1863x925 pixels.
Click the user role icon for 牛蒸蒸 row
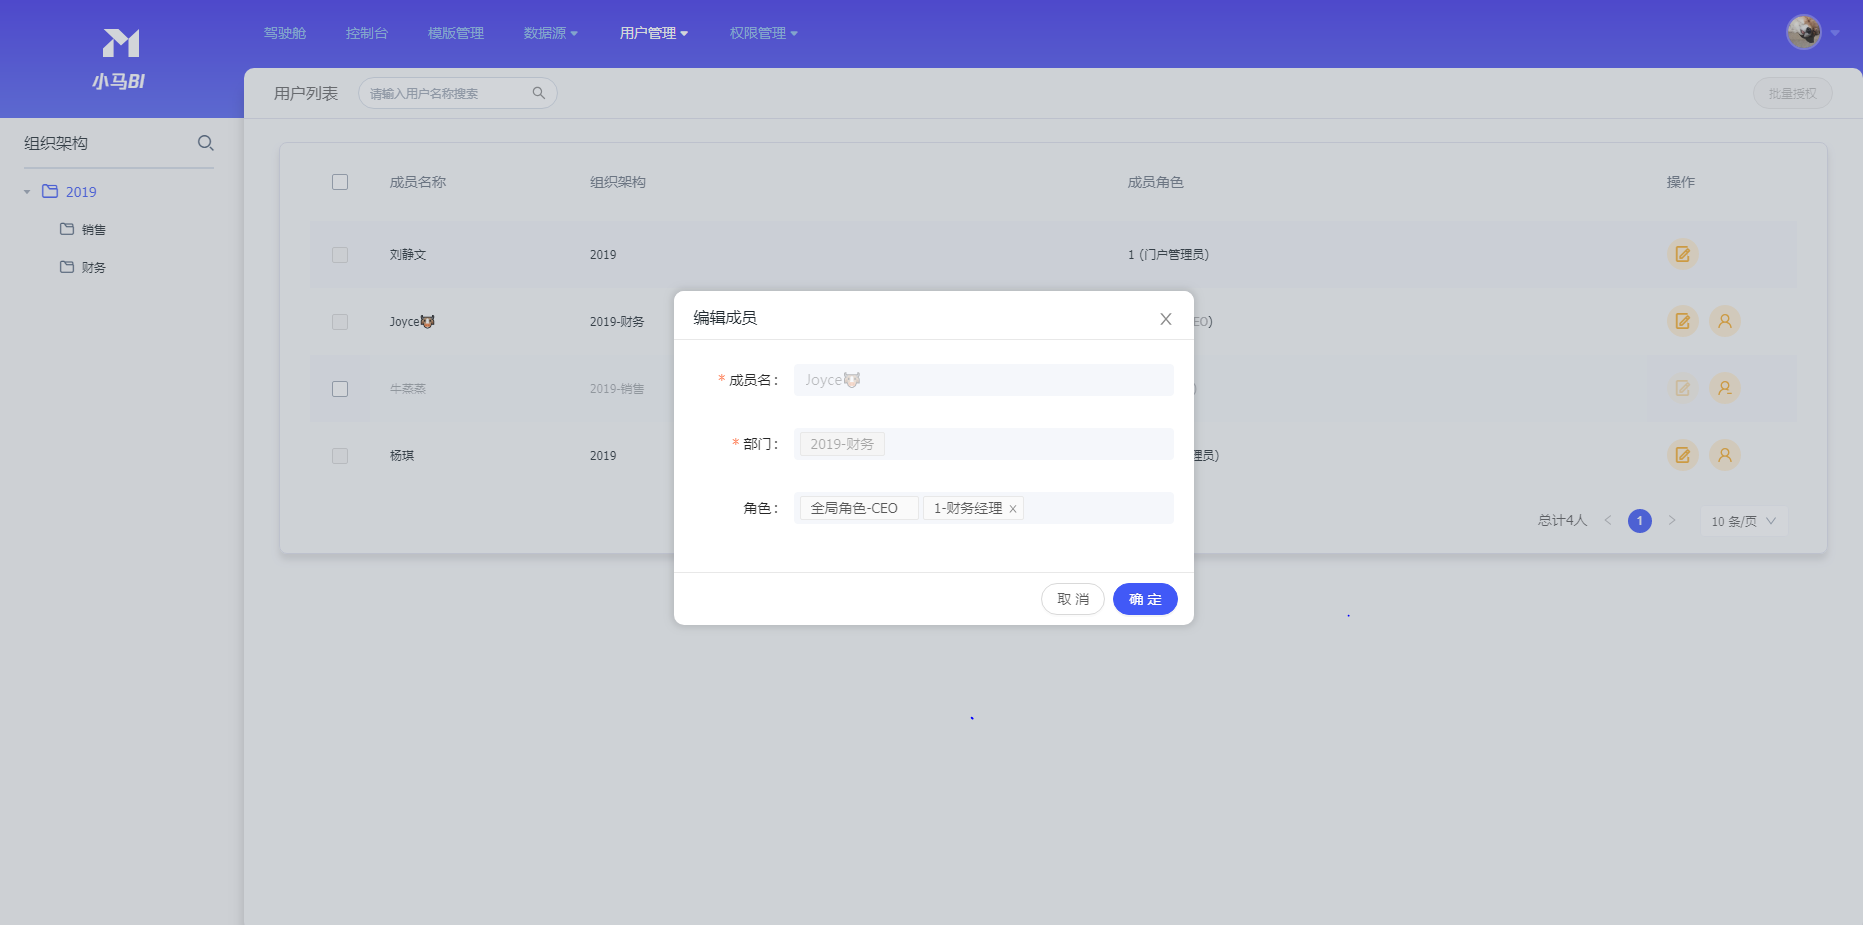[1724, 388]
